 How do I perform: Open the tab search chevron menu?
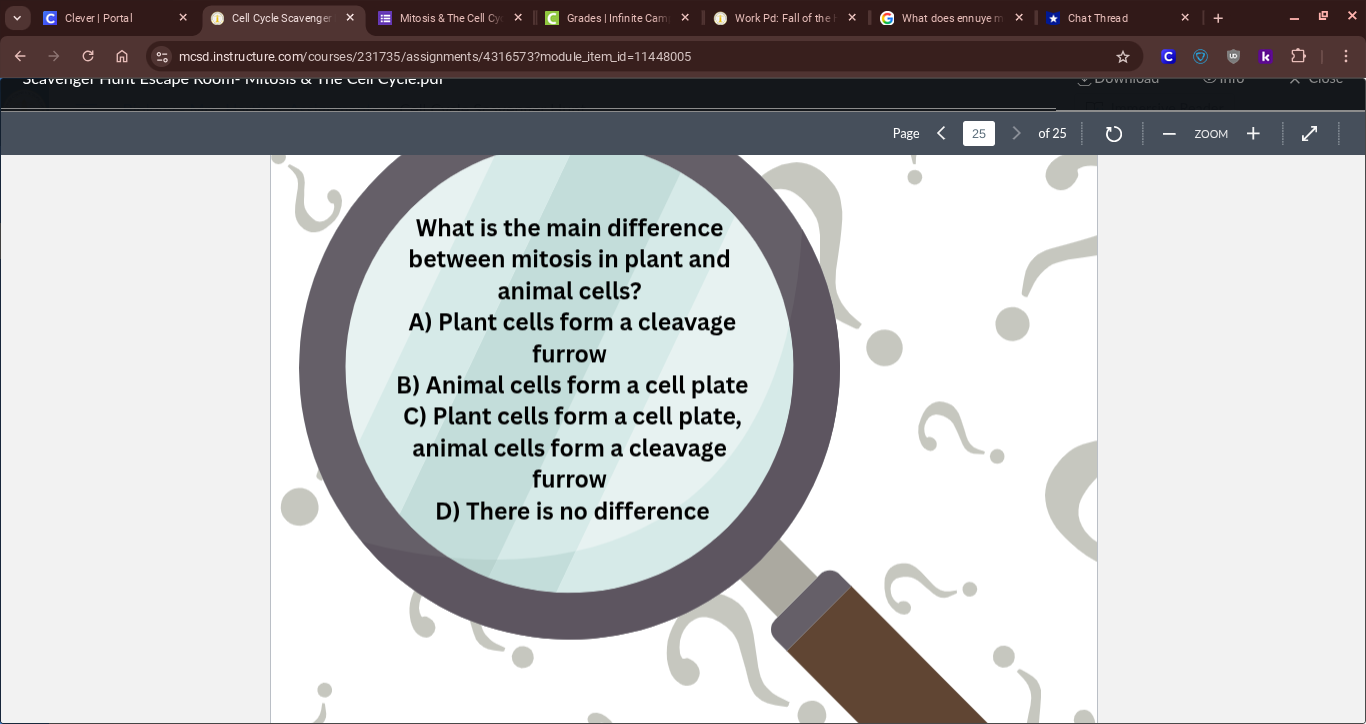coord(17,18)
